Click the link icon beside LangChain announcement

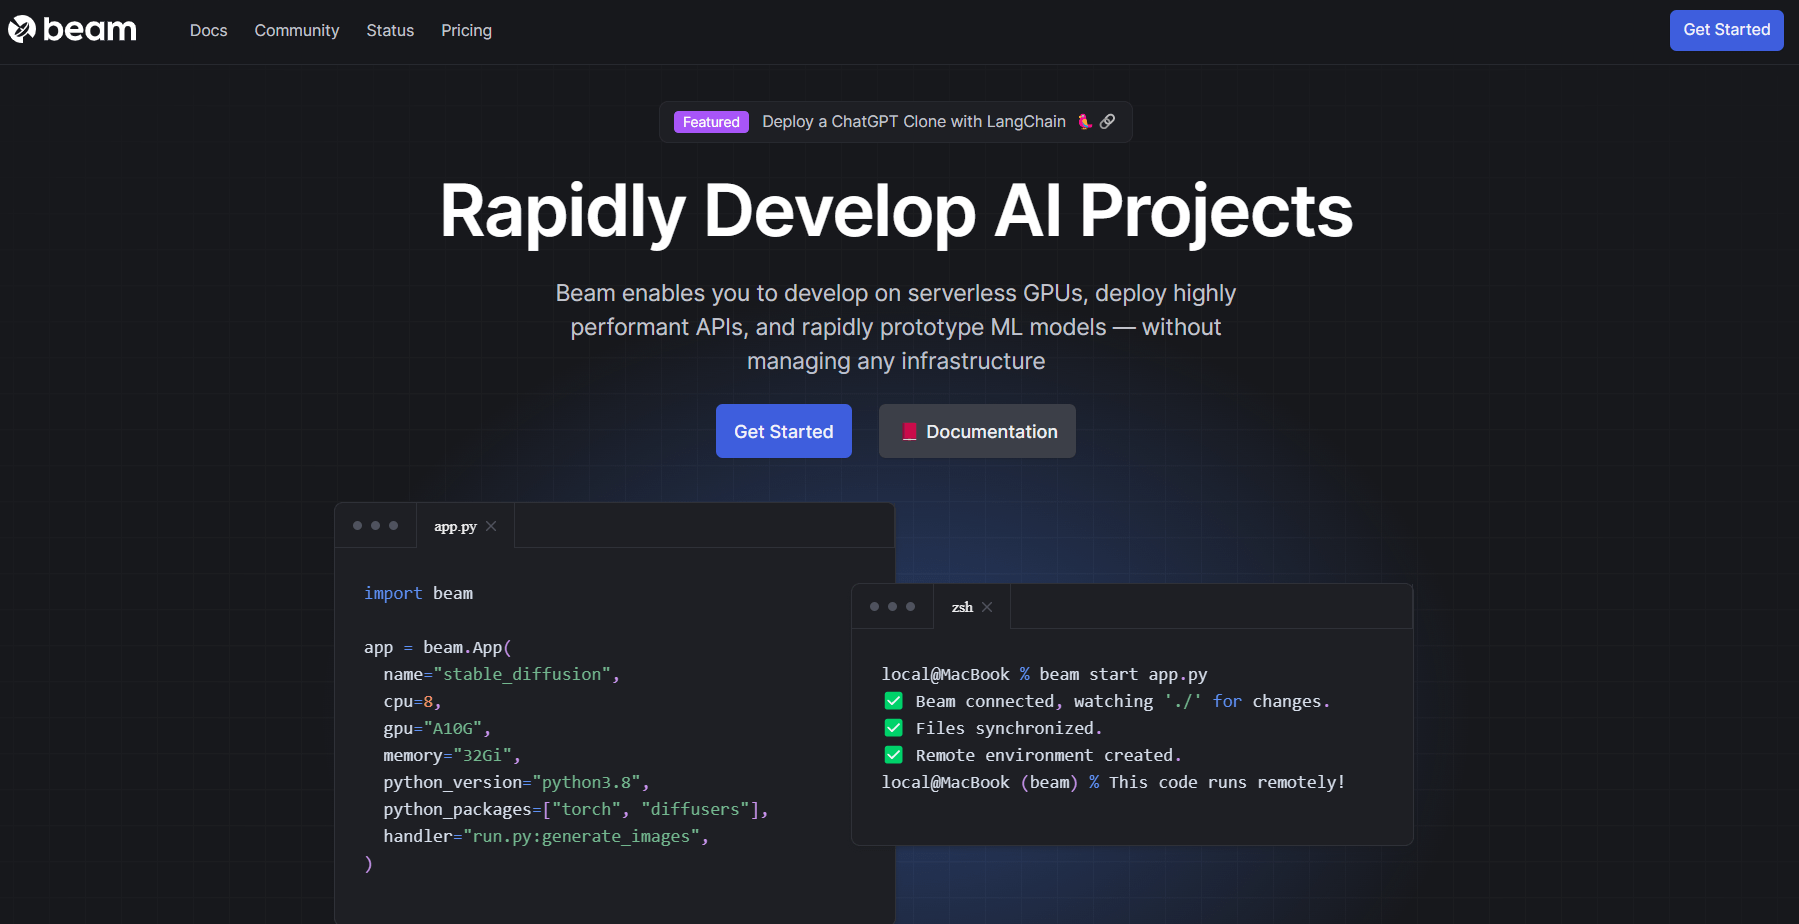[1107, 121]
